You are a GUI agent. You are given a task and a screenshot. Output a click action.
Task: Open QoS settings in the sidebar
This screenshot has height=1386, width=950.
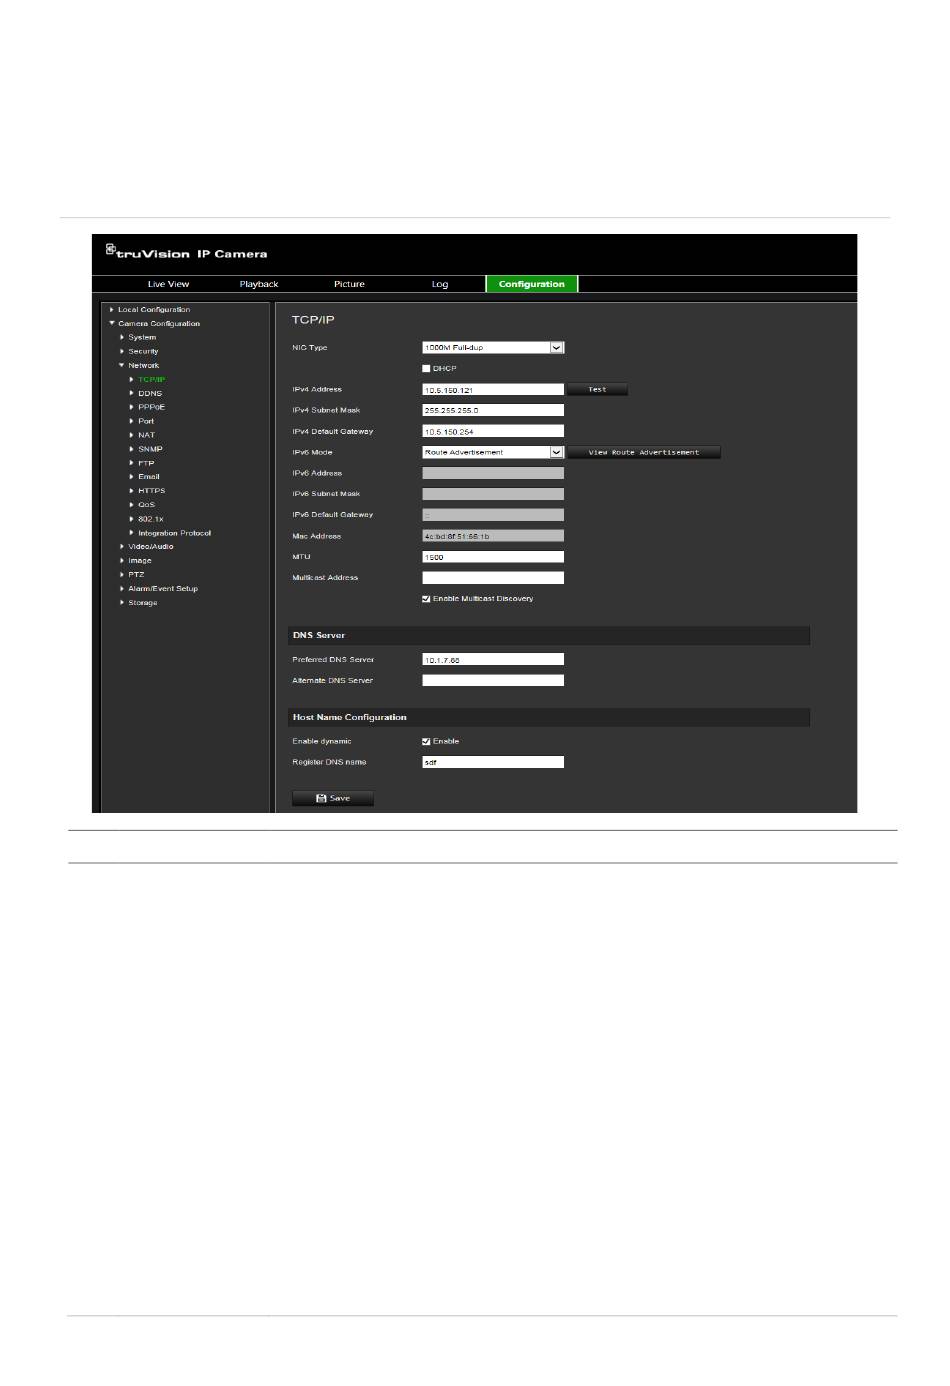pos(146,505)
